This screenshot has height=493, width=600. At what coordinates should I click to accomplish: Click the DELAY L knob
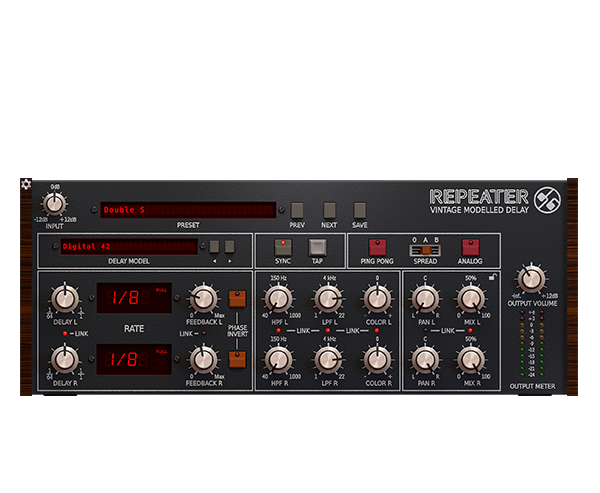point(65,299)
